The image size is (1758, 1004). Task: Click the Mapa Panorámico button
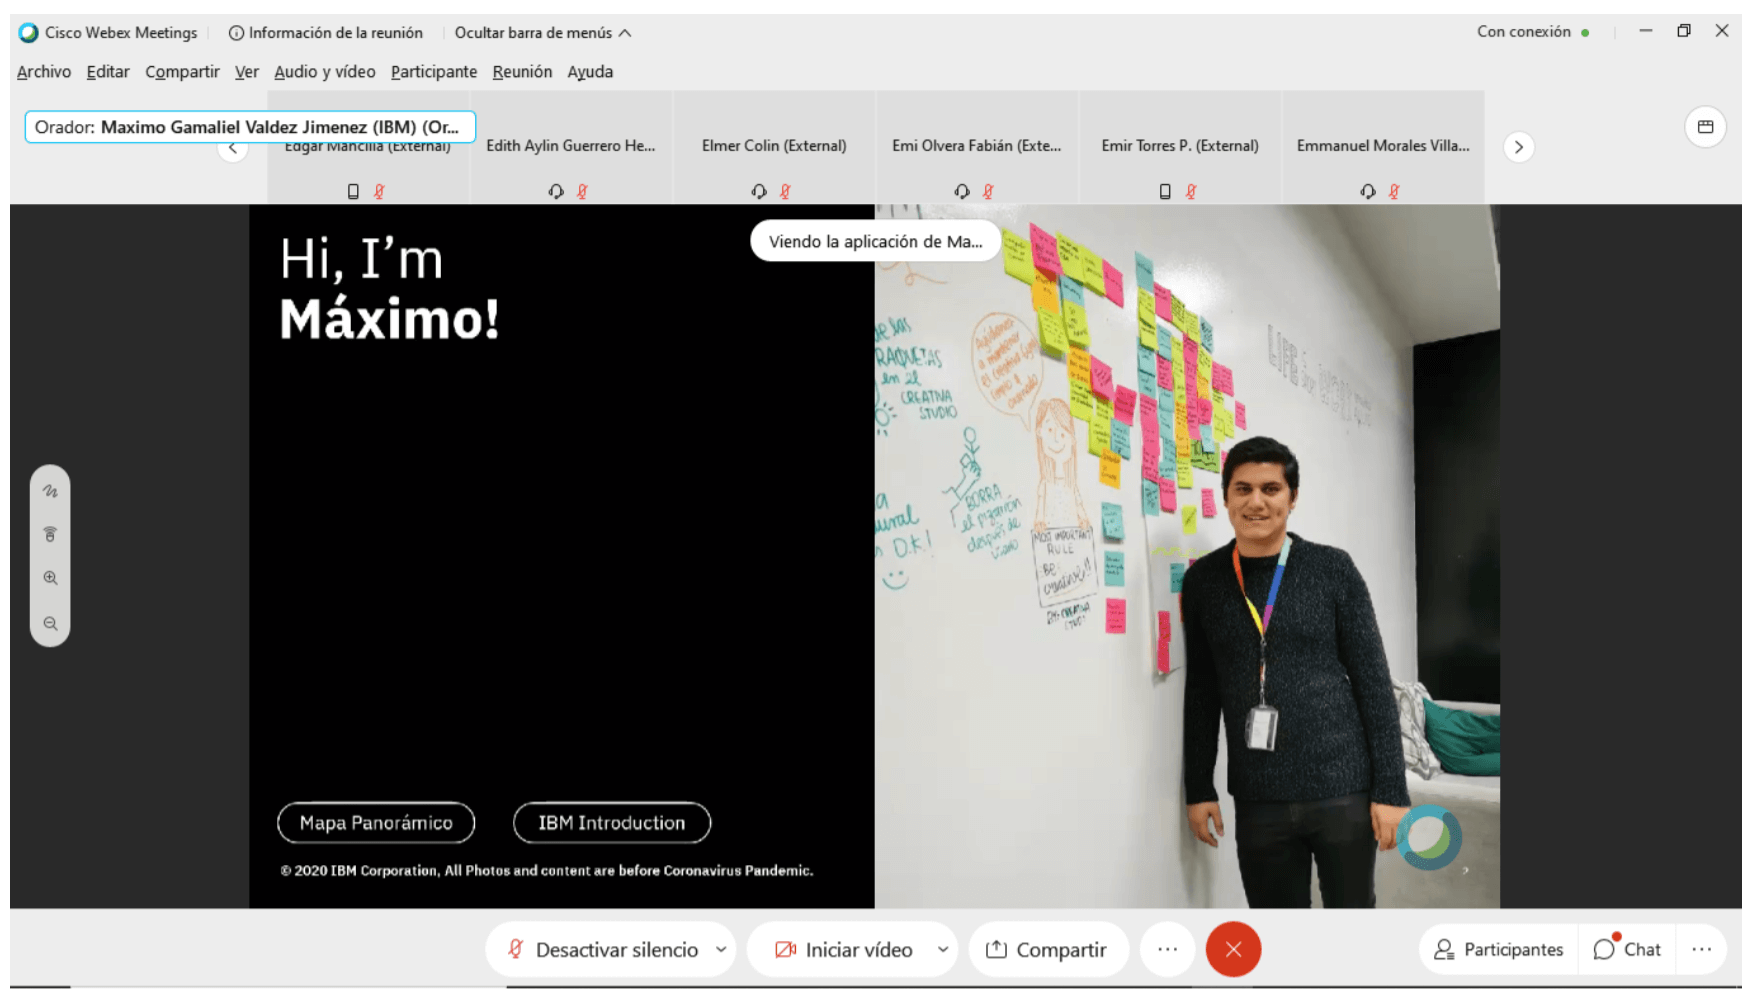point(376,823)
